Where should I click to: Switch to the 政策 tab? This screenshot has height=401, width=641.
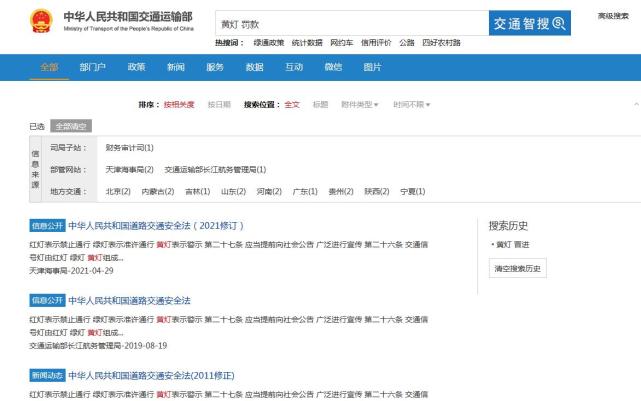pyautogui.click(x=136, y=67)
